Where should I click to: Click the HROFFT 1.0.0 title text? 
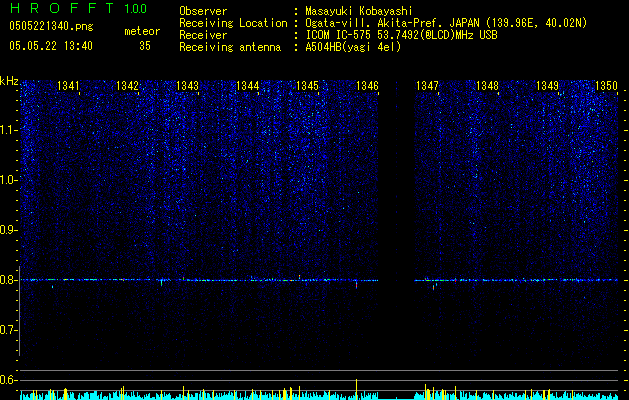point(78,8)
